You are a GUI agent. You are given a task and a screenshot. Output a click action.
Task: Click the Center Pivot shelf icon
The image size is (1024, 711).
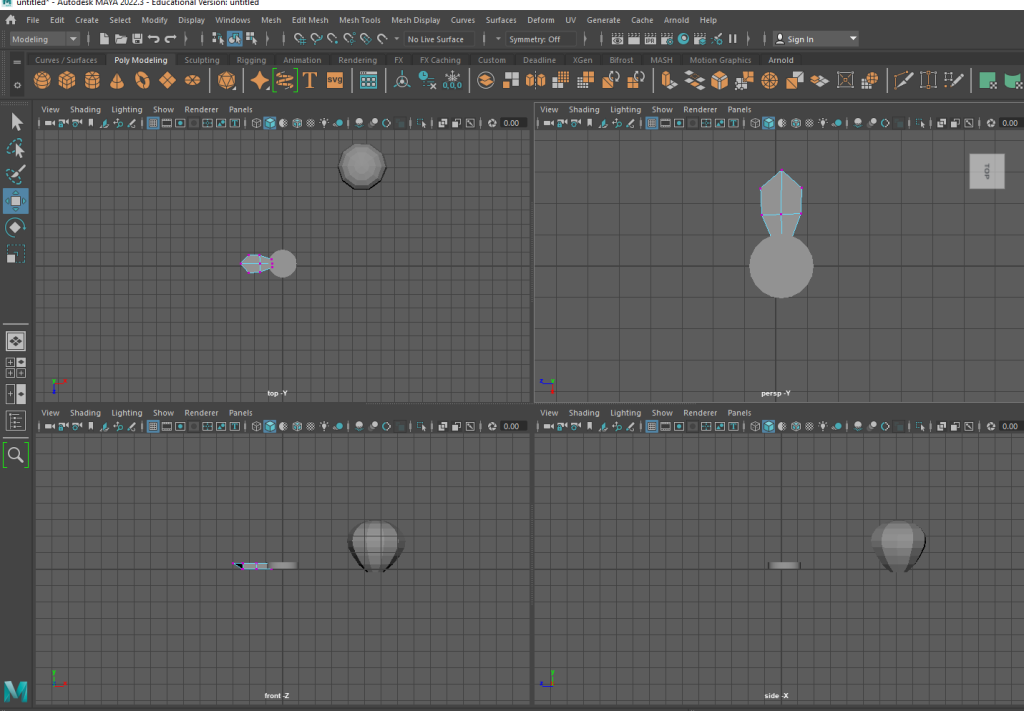[402, 80]
